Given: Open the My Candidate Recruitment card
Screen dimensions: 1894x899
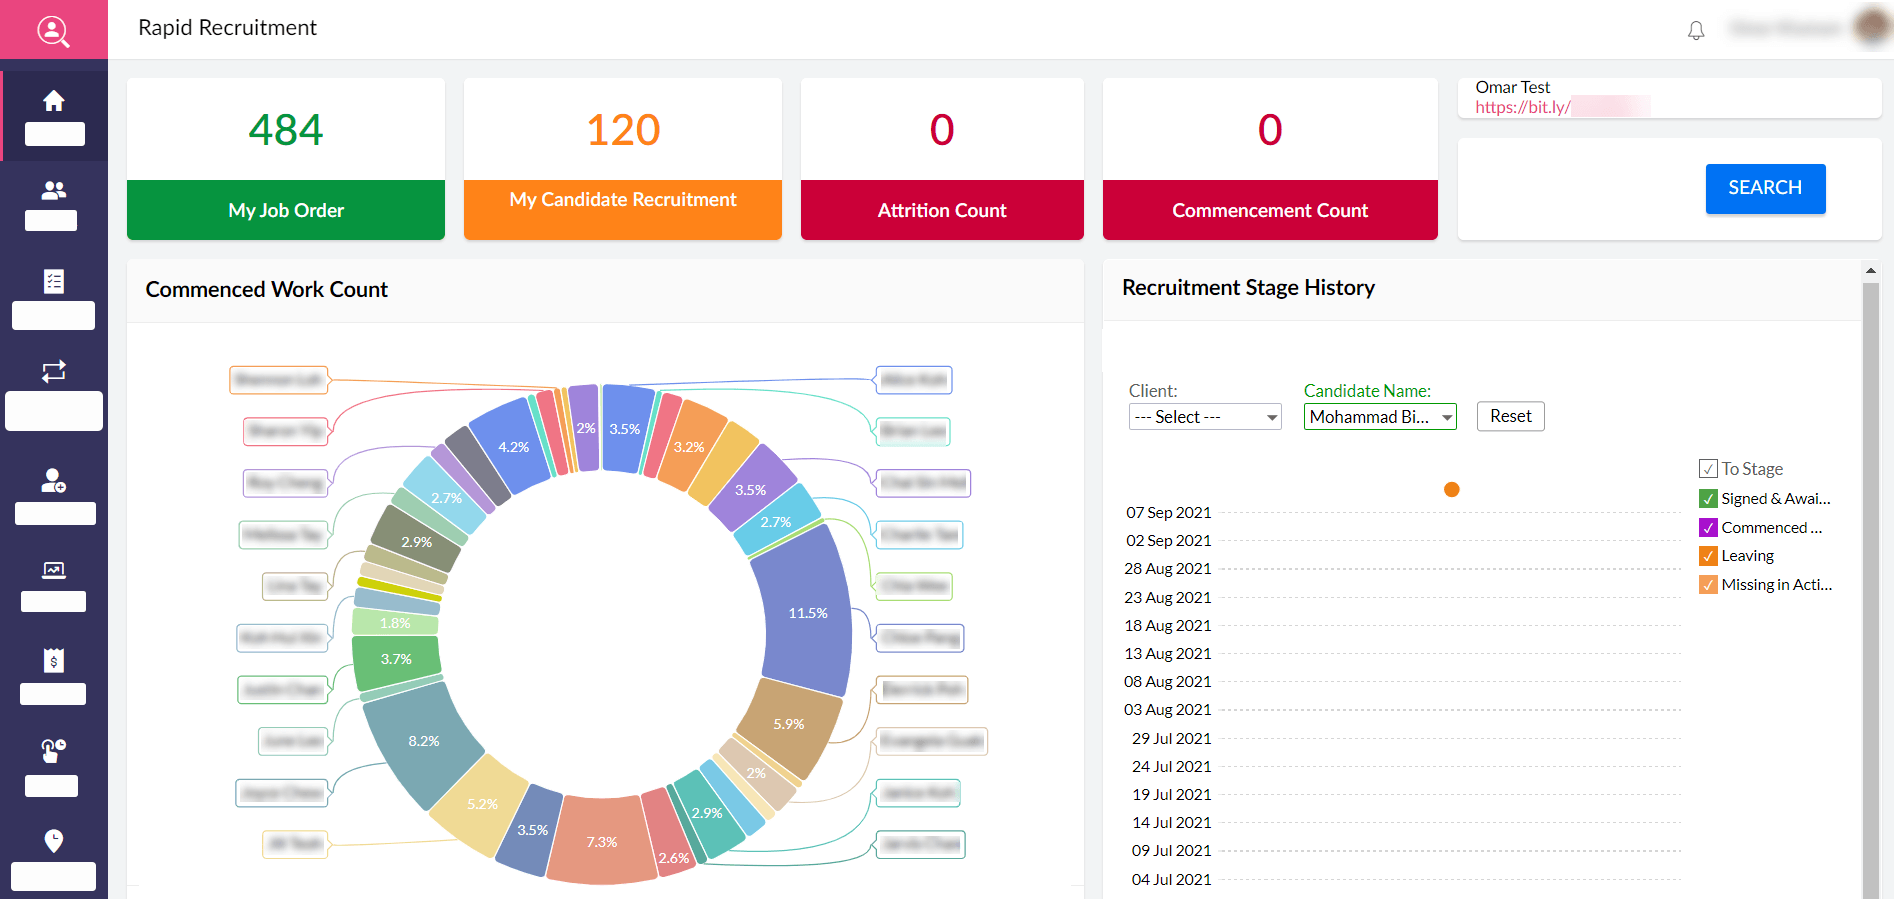Looking at the screenshot, I should 622,159.
